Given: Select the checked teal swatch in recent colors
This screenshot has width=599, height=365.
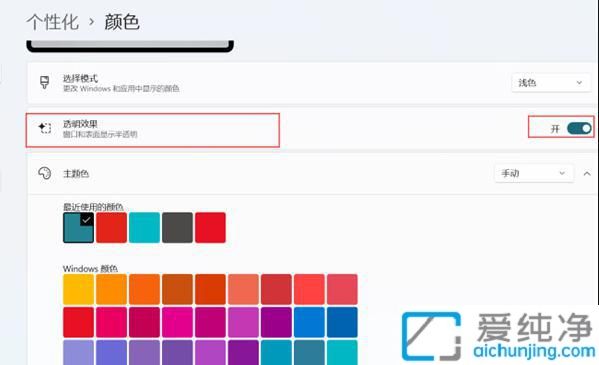Looking at the screenshot, I should (x=78, y=228).
